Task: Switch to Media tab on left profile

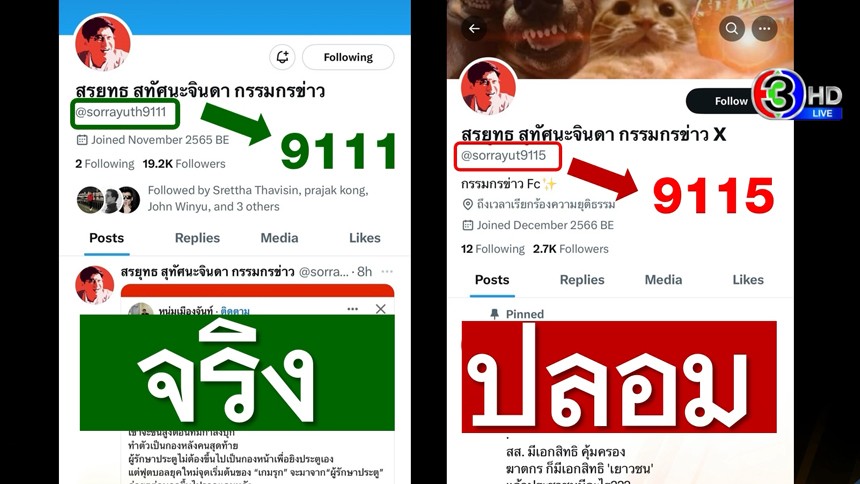Action: [279, 238]
